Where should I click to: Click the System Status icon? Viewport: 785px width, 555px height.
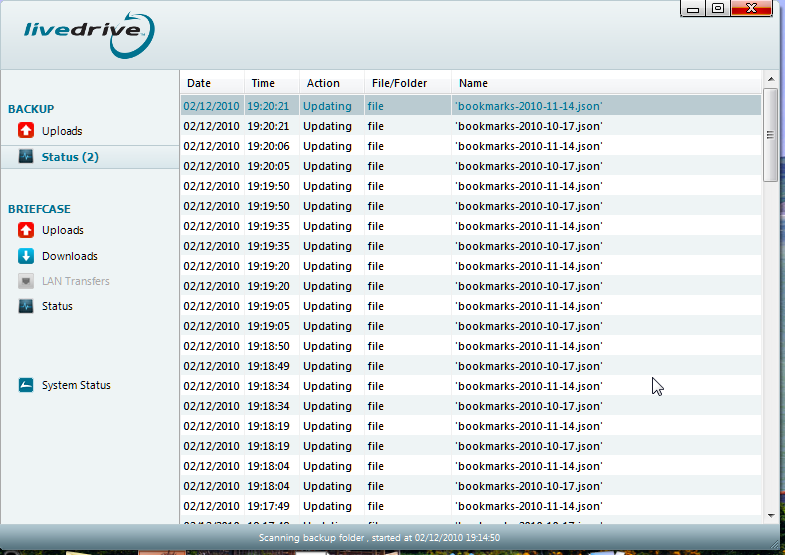click(x=26, y=385)
